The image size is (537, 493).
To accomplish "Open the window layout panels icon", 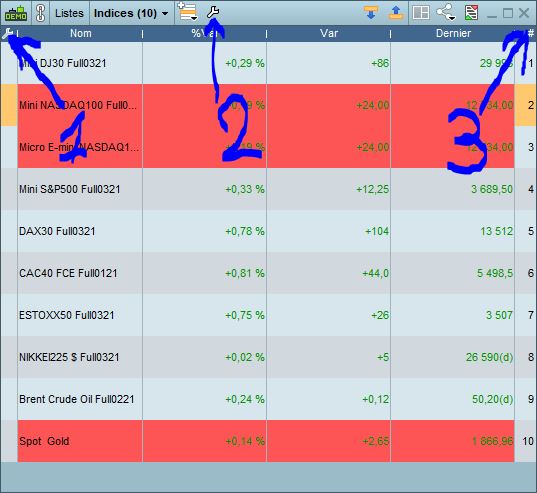I will coord(421,13).
